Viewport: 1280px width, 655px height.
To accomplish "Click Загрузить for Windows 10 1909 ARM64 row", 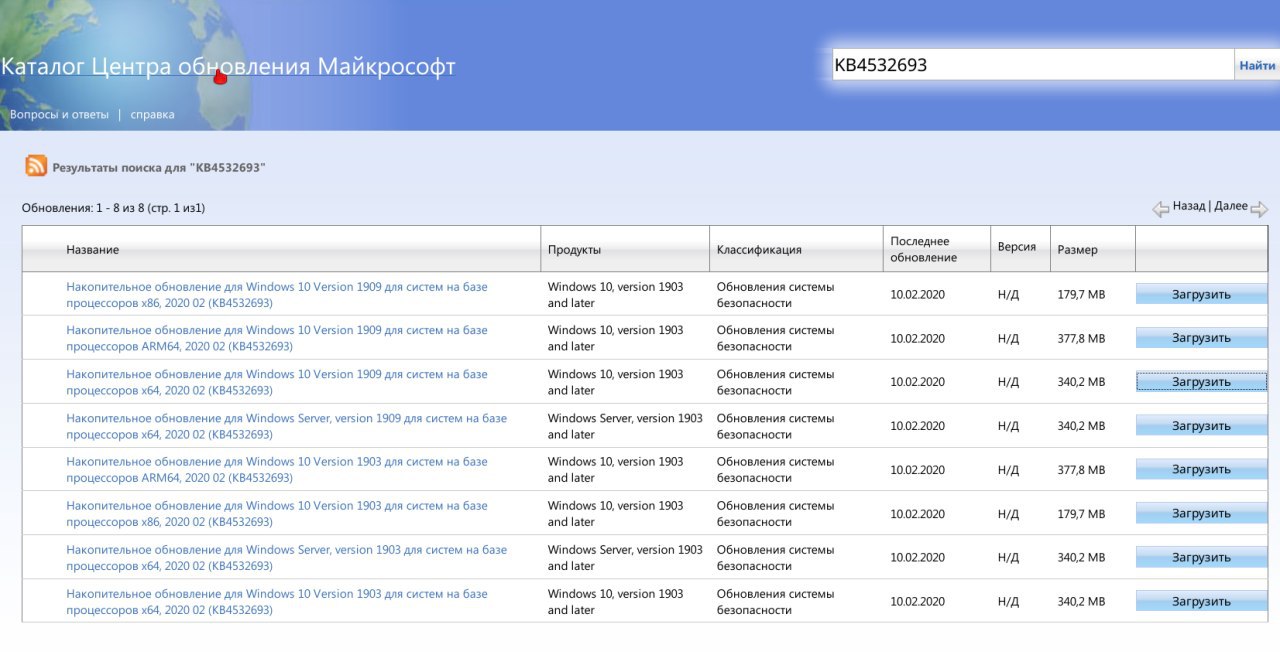I will 1201,338.
